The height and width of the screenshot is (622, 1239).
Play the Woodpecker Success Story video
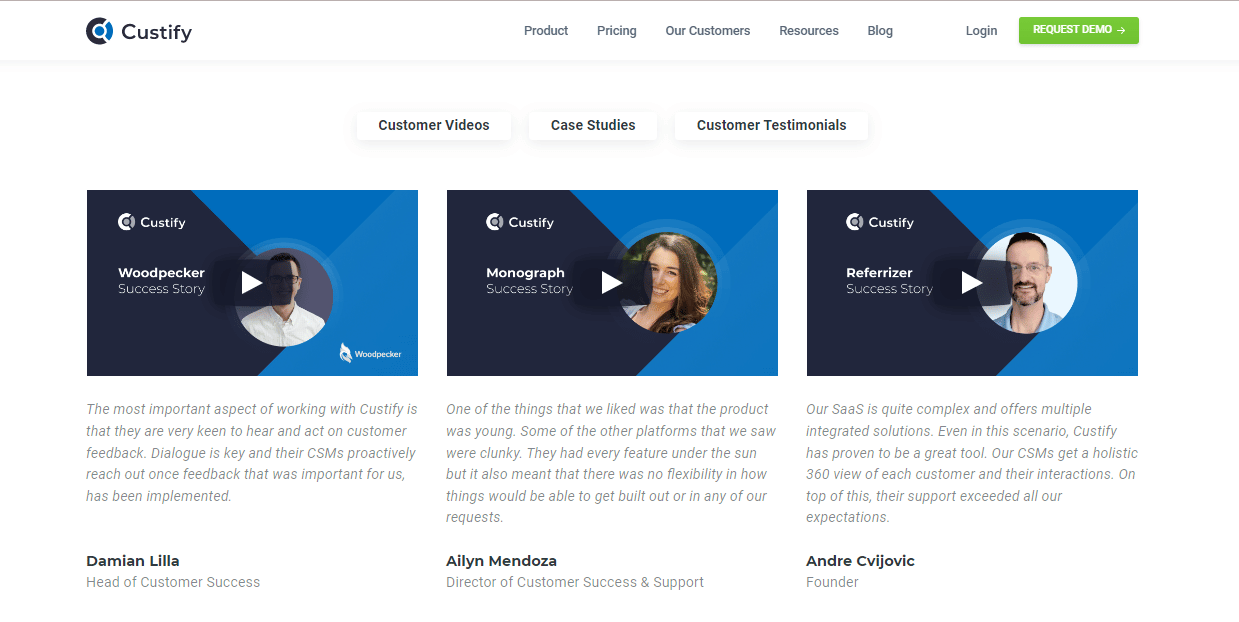[x=252, y=283]
